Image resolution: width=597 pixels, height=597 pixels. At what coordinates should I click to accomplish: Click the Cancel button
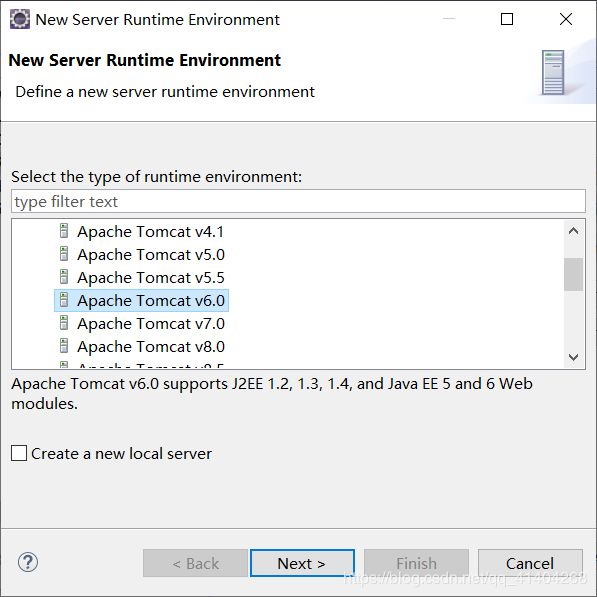click(530, 563)
